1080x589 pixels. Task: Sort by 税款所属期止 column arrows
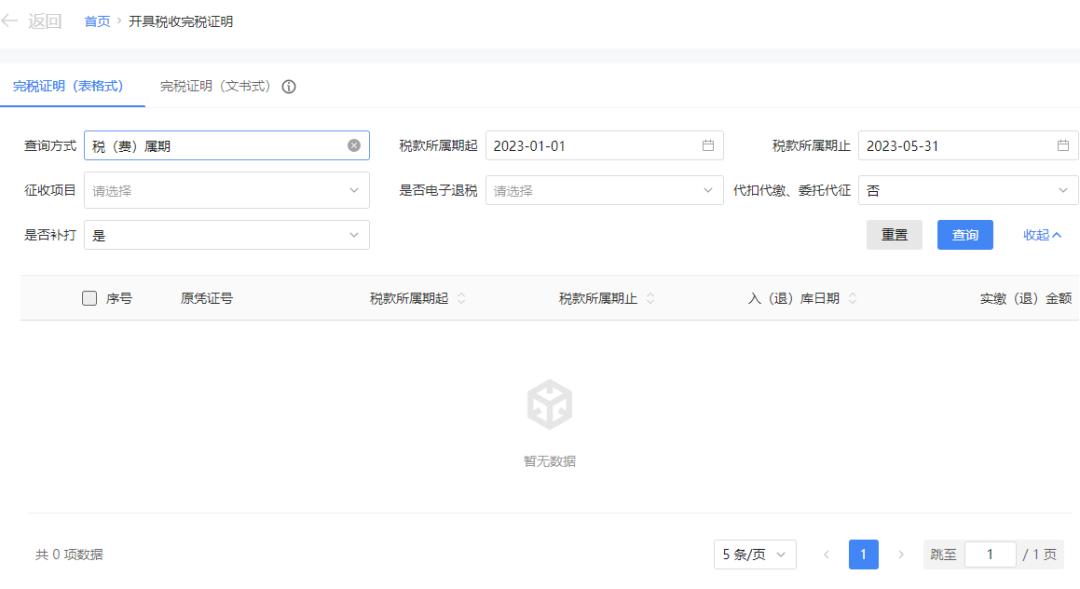click(x=650, y=298)
